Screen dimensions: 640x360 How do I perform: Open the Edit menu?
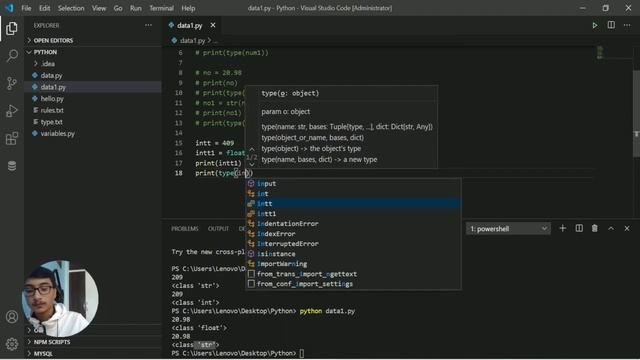coord(44,8)
